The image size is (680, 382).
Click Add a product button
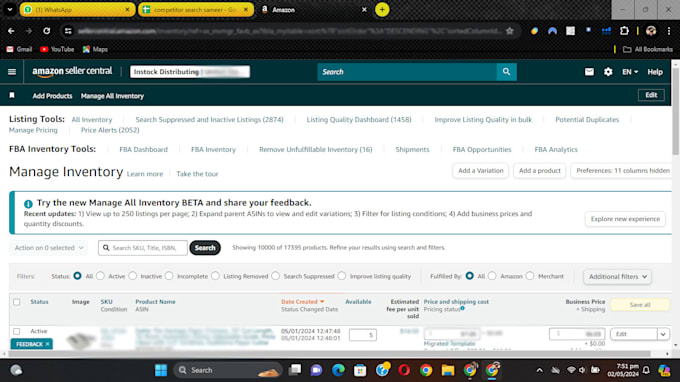click(x=539, y=170)
